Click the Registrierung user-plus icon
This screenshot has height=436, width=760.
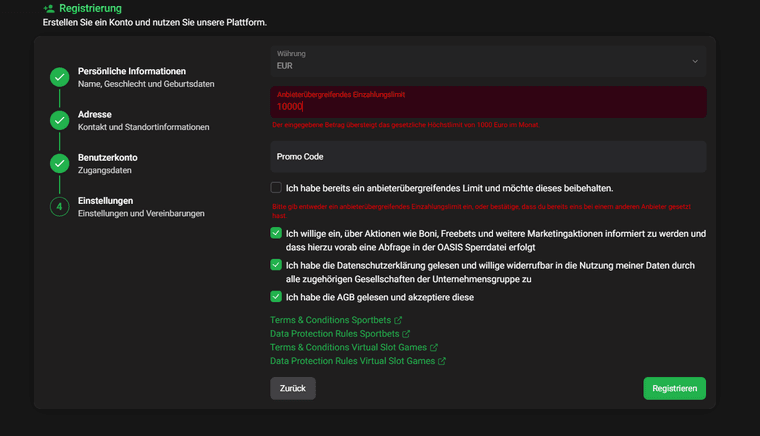pyautogui.click(x=48, y=8)
